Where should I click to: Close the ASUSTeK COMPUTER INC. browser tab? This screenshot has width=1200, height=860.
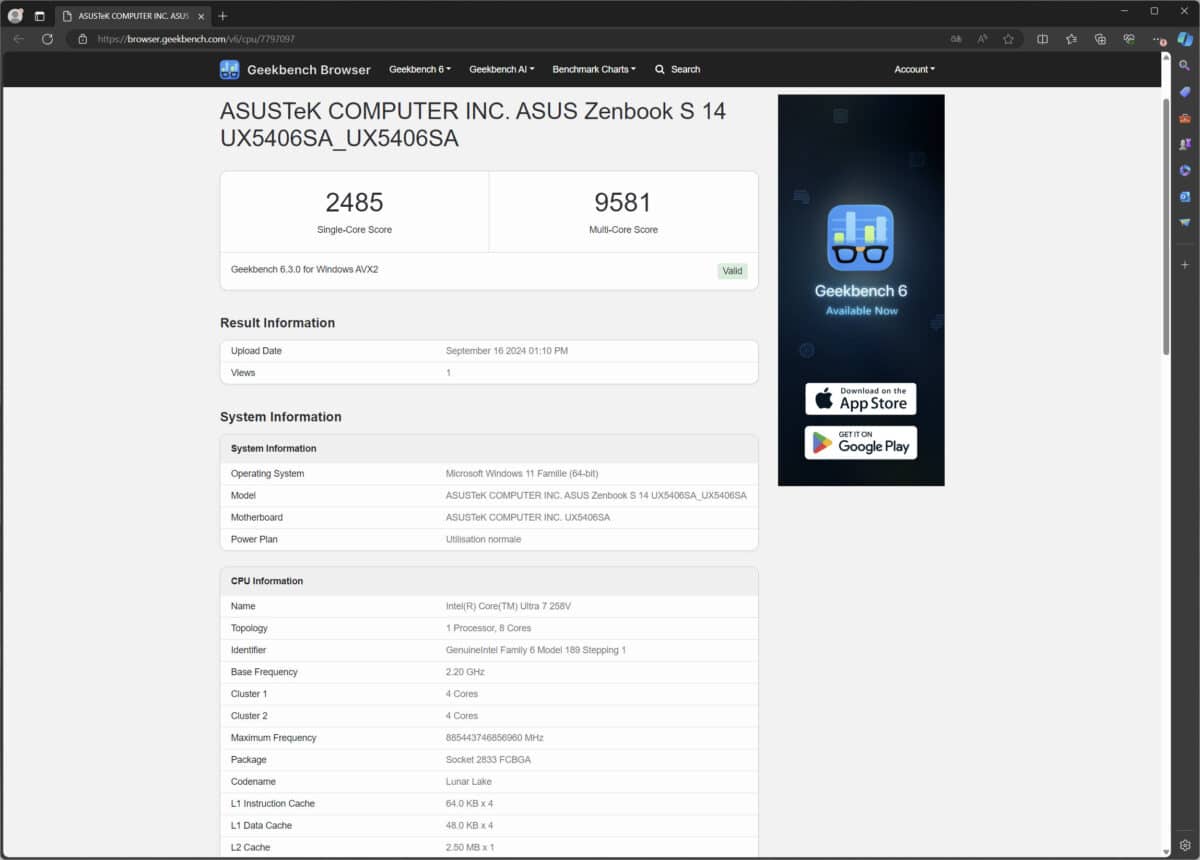[x=202, y=16]
